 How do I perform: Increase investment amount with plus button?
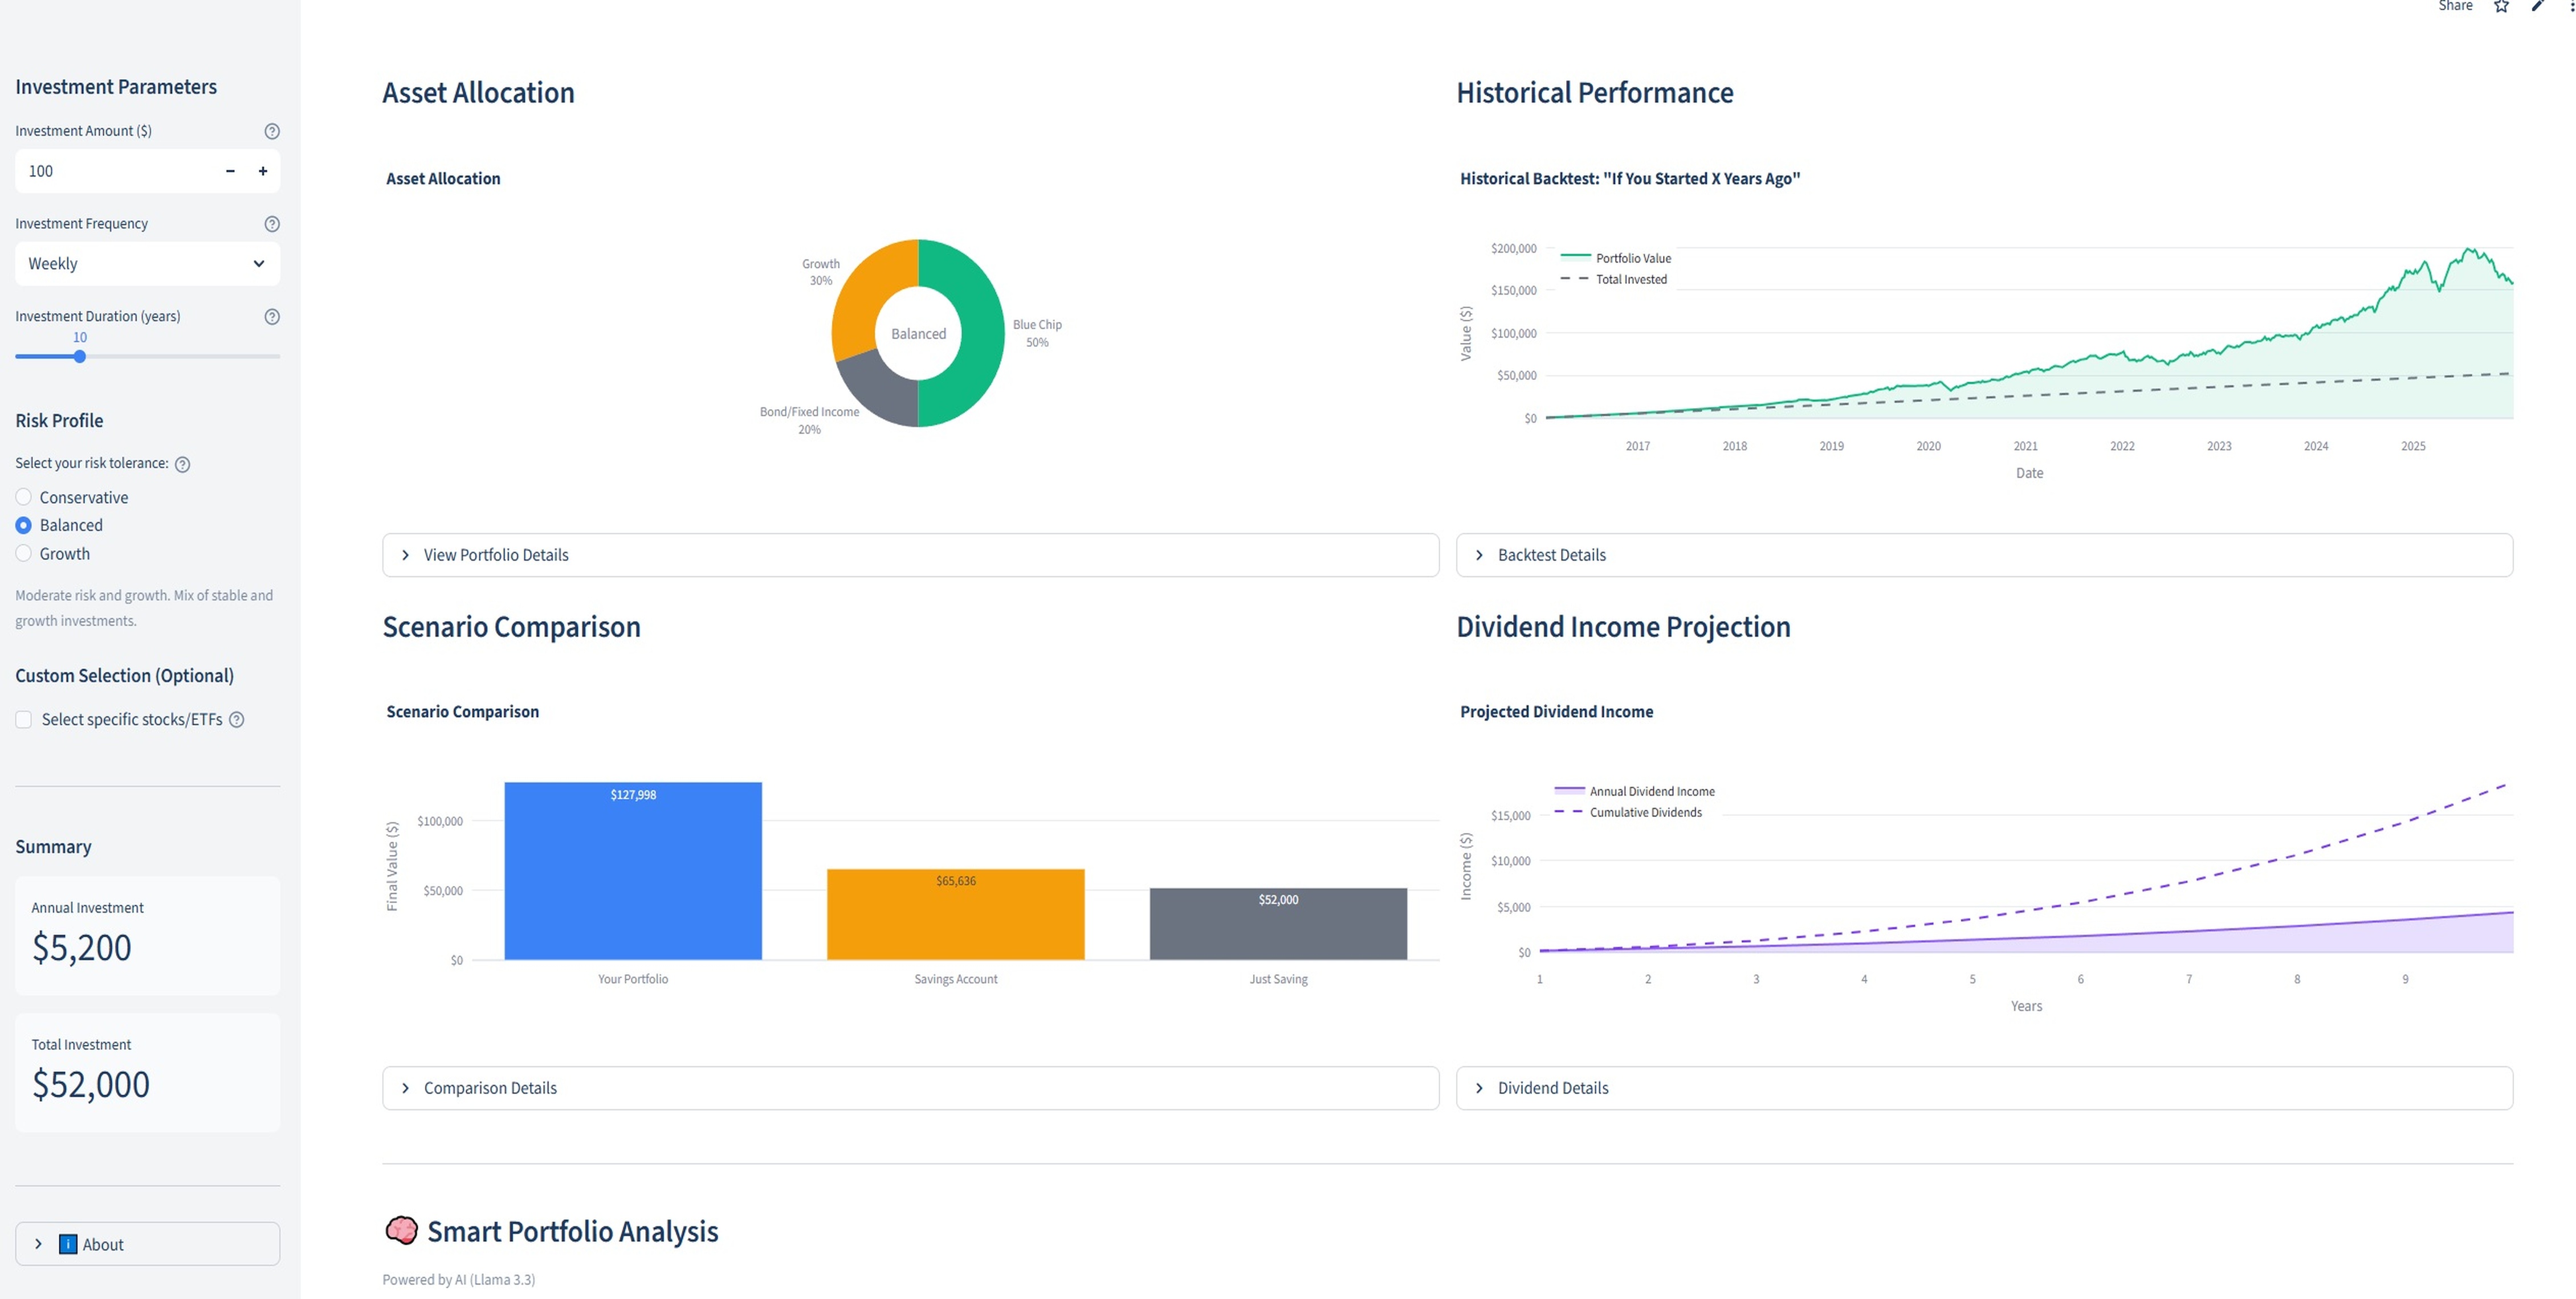(263, 171)
